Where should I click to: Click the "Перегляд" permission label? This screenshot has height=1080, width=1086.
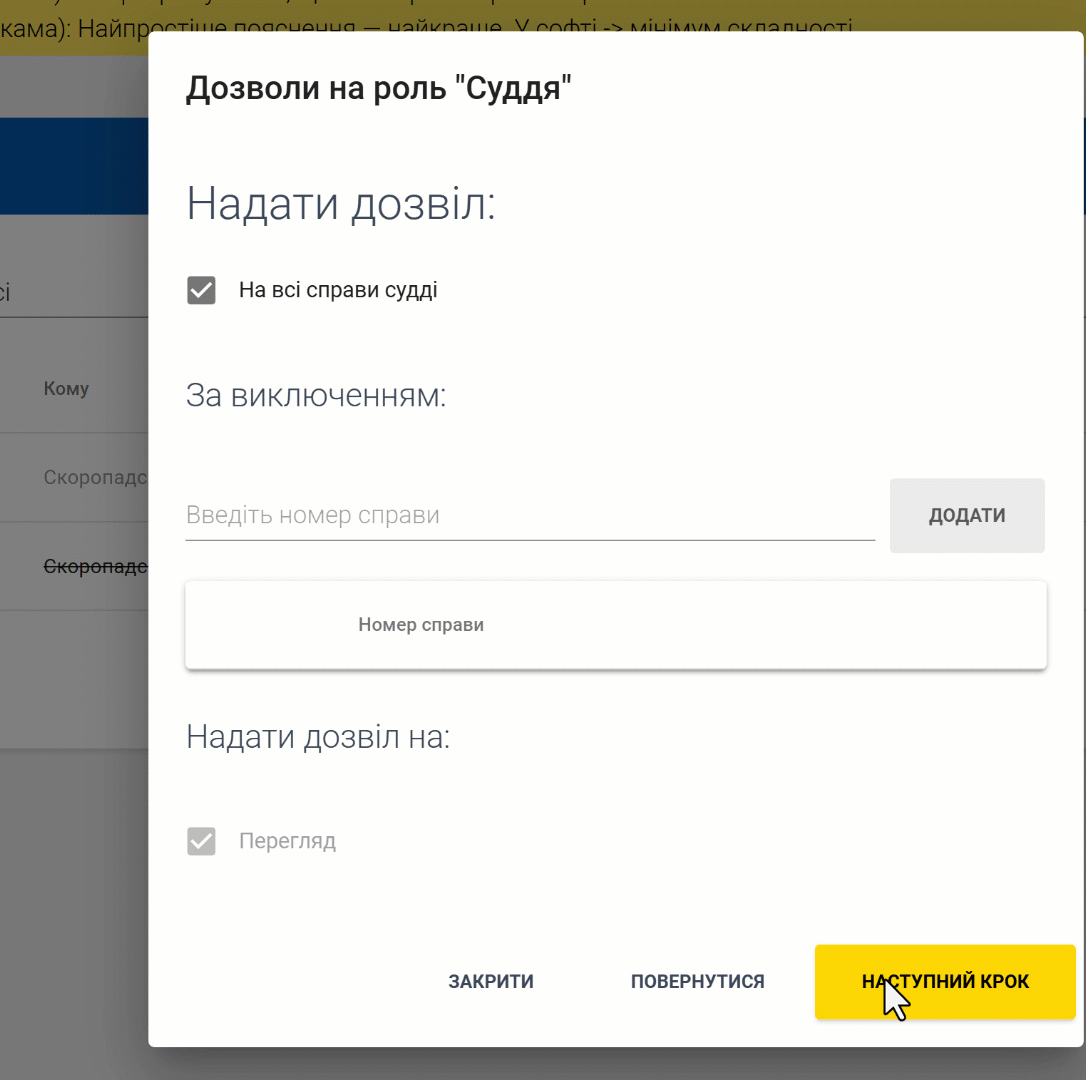coord(287,841)
